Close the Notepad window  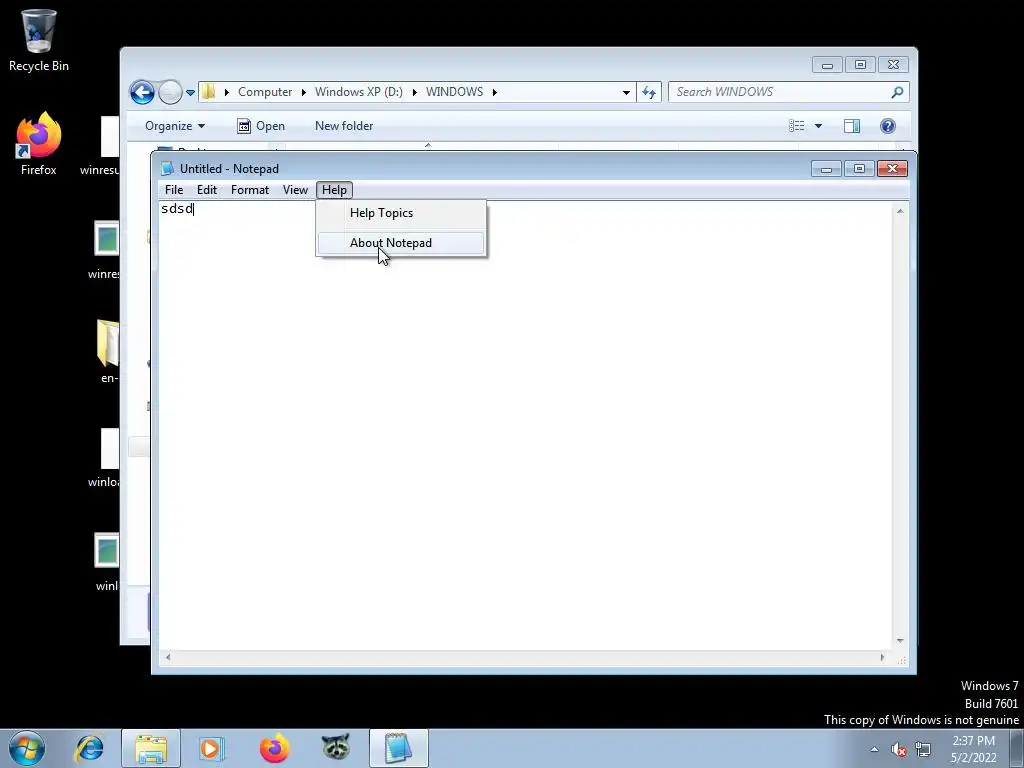click(x=892, y=169)
